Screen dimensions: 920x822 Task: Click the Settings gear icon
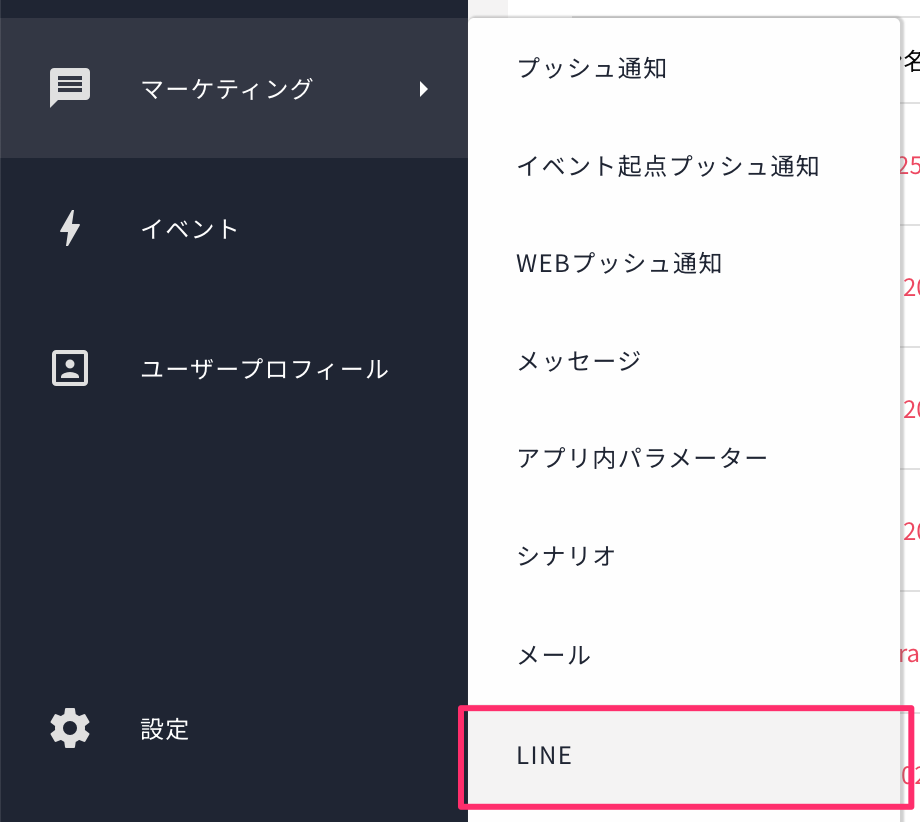point(70,728)
